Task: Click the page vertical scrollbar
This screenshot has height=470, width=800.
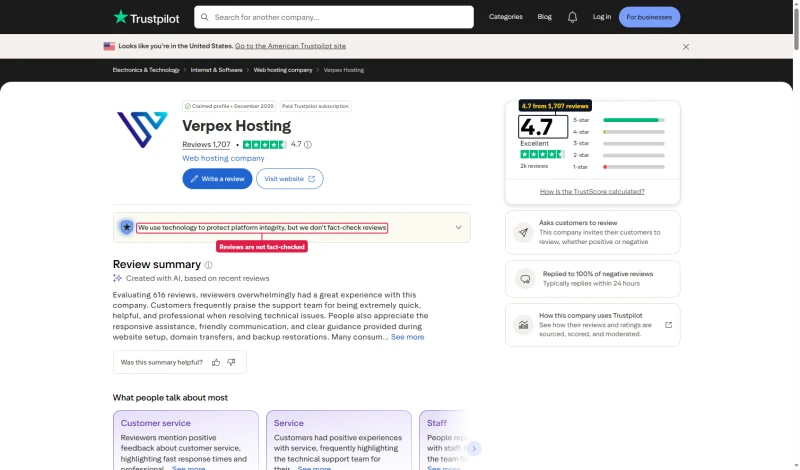Action: 796,30
